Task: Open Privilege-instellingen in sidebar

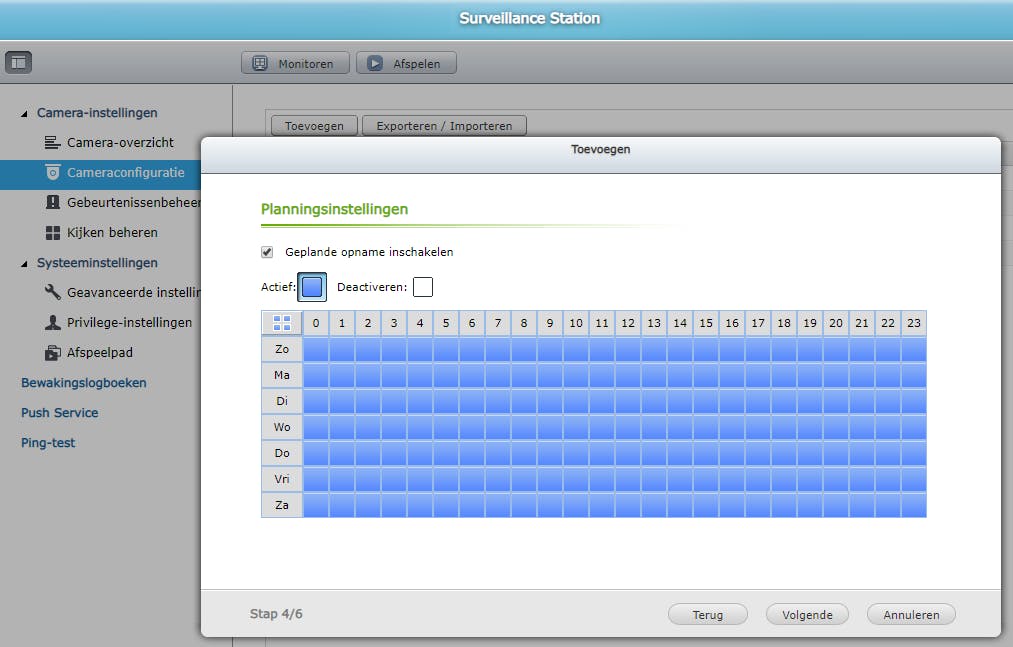Action: pyautogui.click(x=129, y=323)
